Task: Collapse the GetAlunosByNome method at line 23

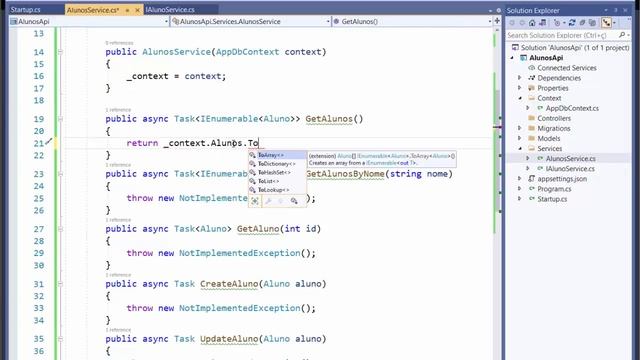Action: click(60, 174)
